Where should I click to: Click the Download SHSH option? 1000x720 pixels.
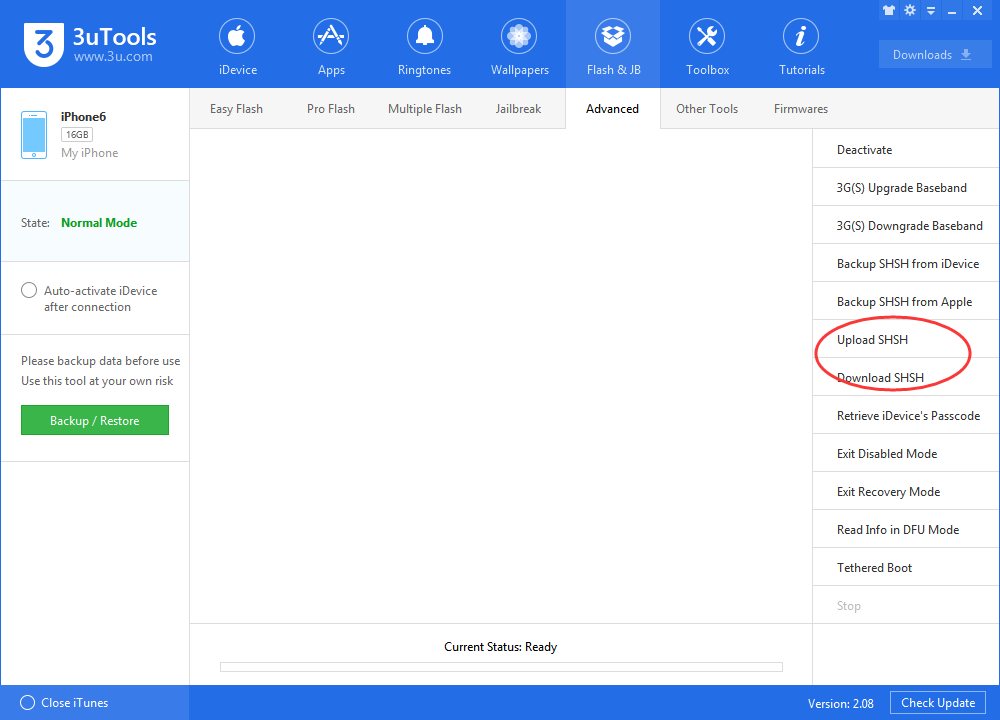906,378
